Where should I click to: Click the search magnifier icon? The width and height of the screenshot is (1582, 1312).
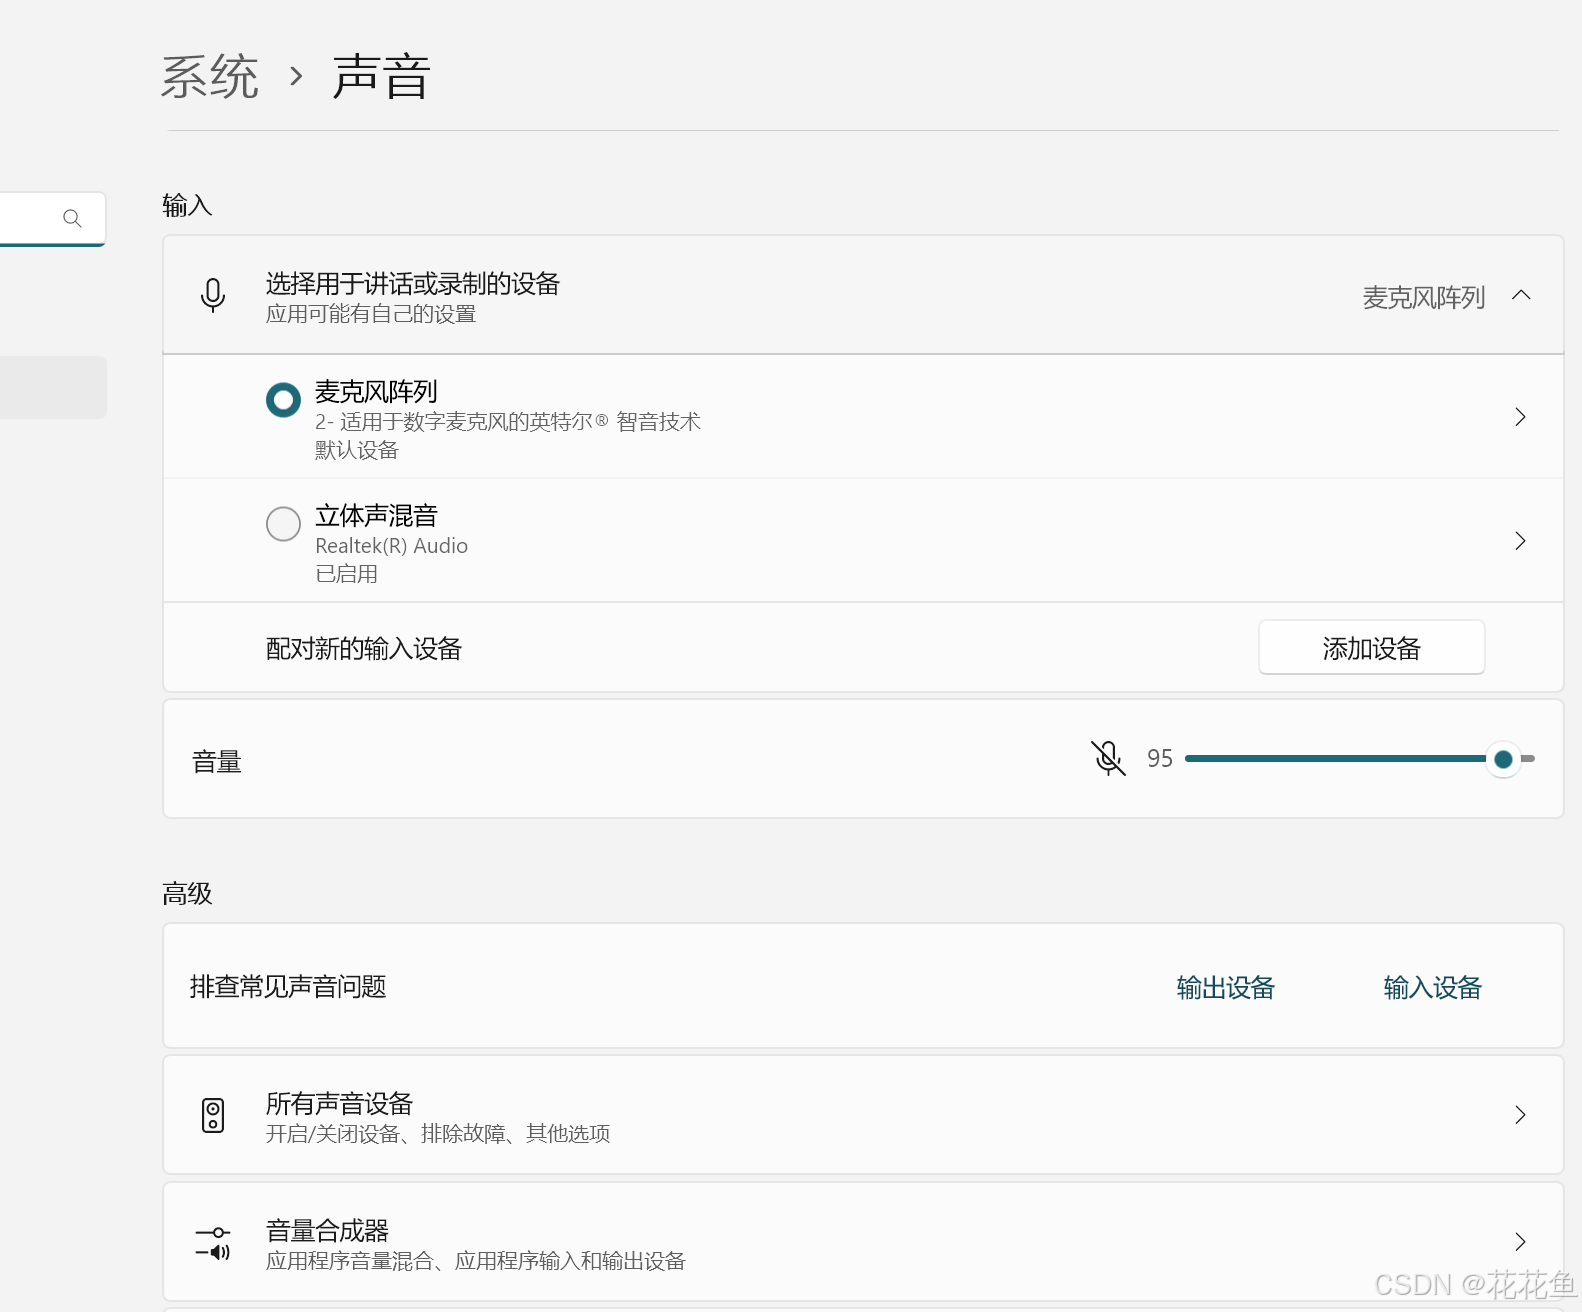[x=72, y=218]
